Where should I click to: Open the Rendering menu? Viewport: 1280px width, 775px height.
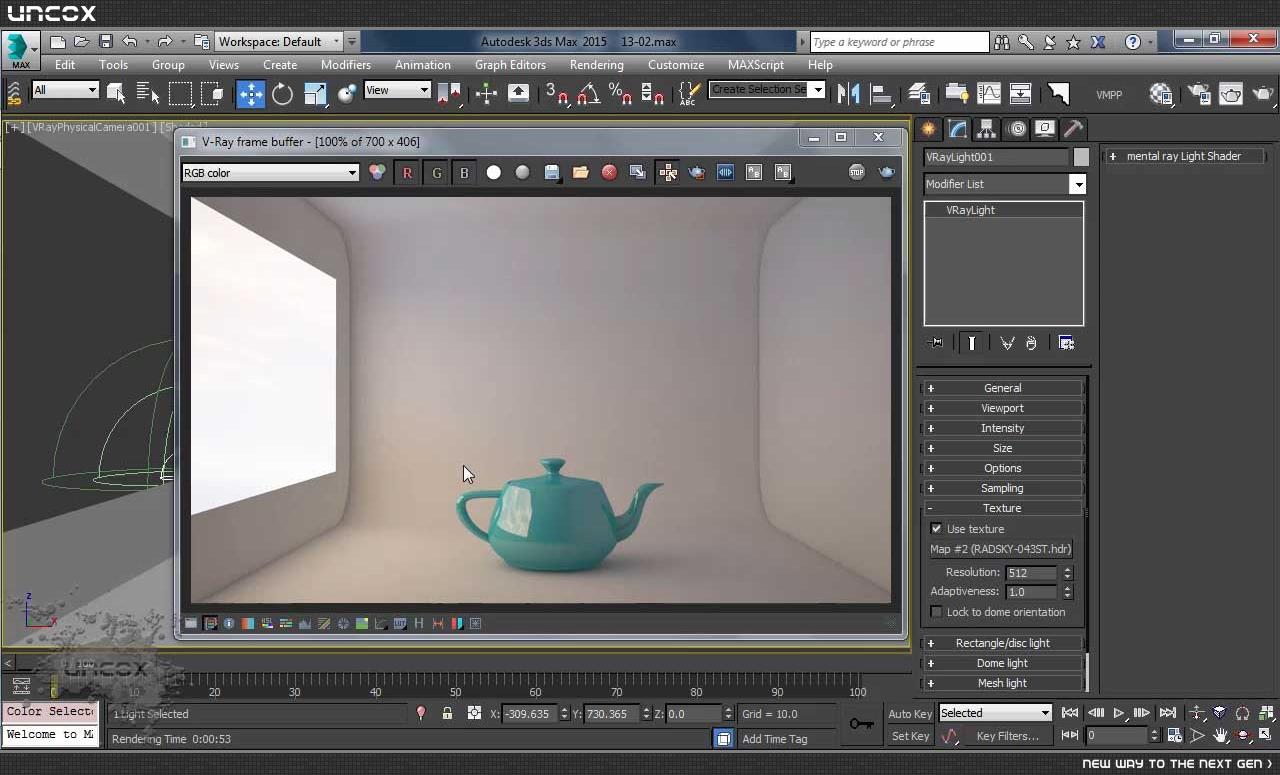pyautogui.click(x=597, y=65)
